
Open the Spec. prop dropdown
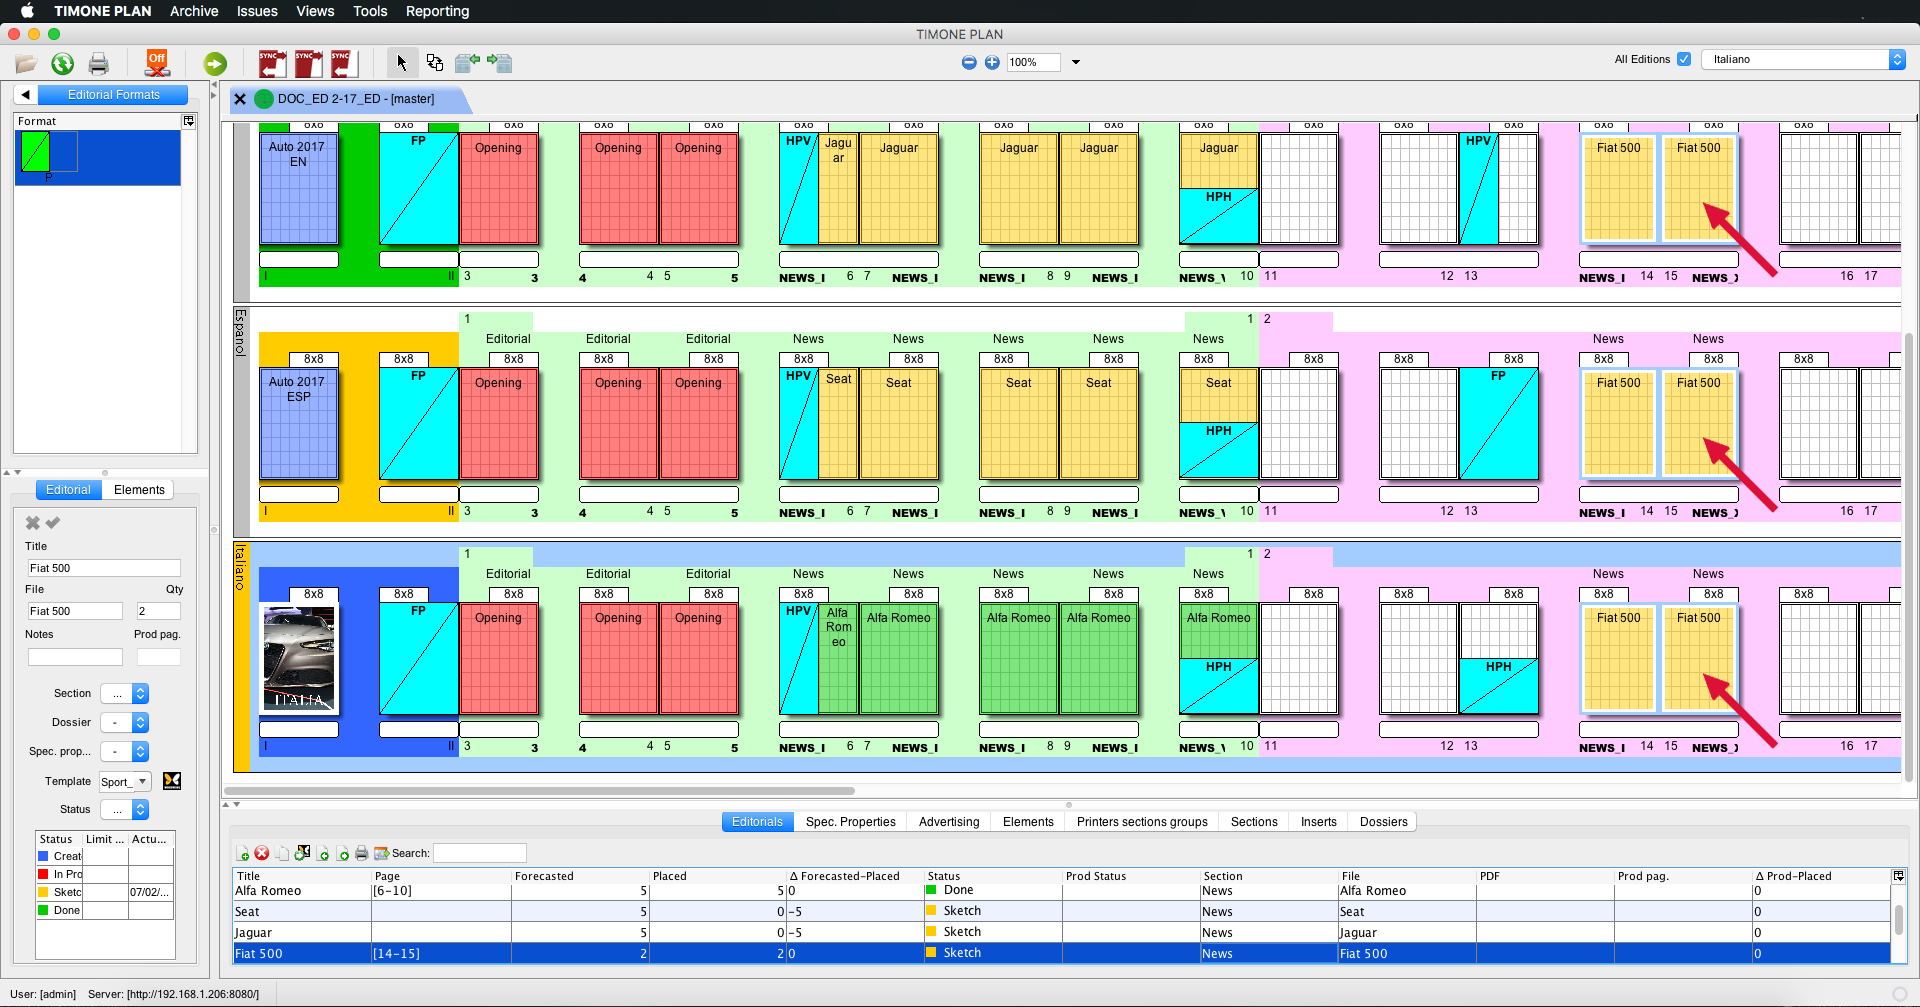[x=125, y=751]
